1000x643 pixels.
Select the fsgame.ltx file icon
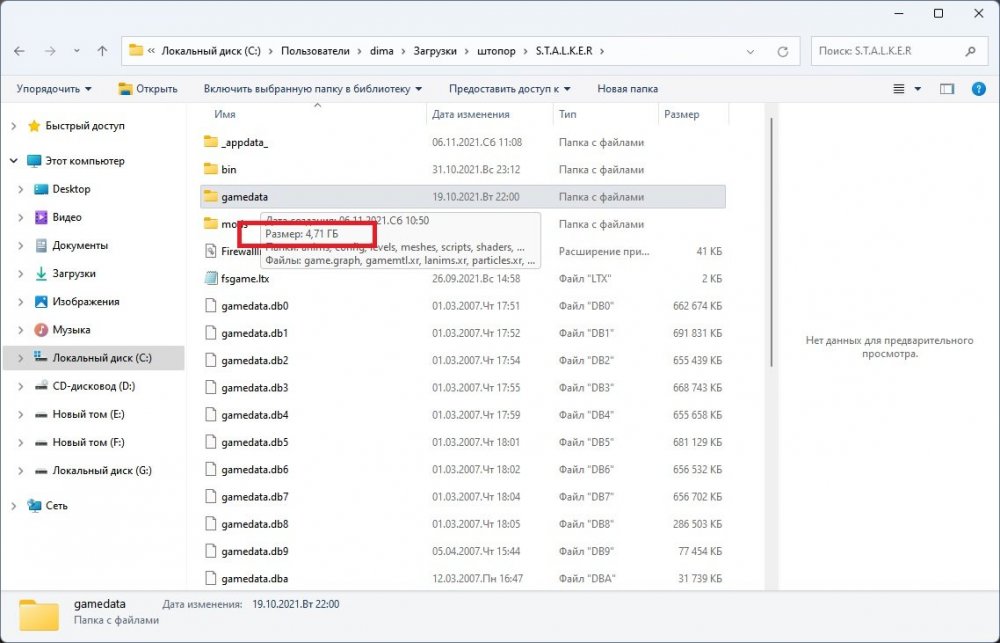210,279
